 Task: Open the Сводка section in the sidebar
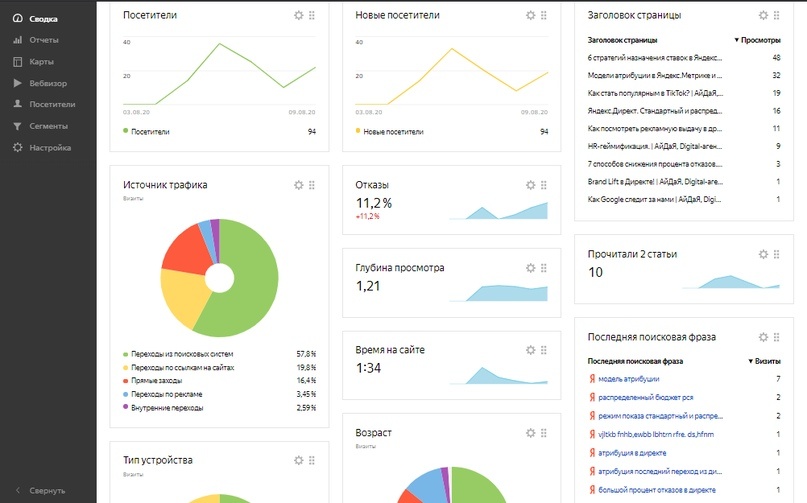[x=43, y=19]
